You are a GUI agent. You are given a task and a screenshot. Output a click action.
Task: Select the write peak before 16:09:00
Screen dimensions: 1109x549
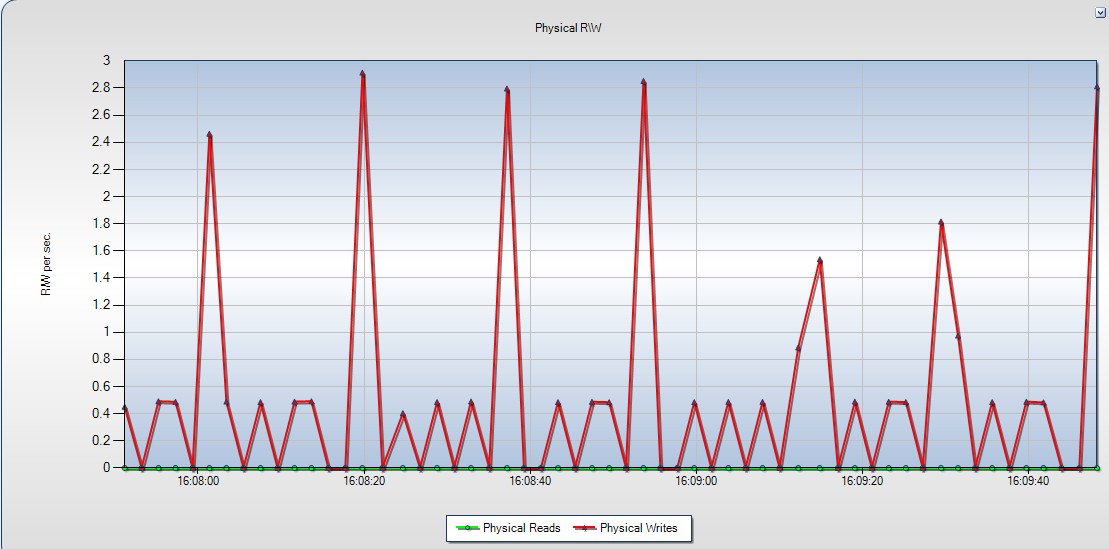click(x=644, y=82)
